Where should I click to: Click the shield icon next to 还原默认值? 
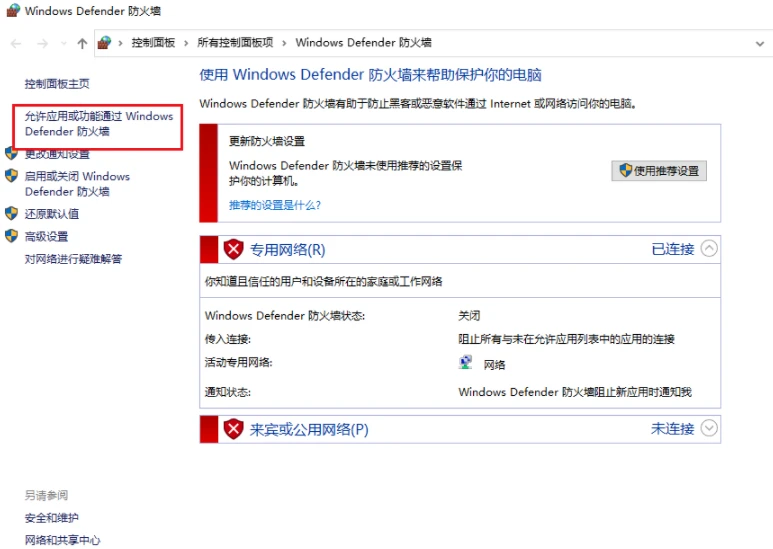(x=12, y=213)
